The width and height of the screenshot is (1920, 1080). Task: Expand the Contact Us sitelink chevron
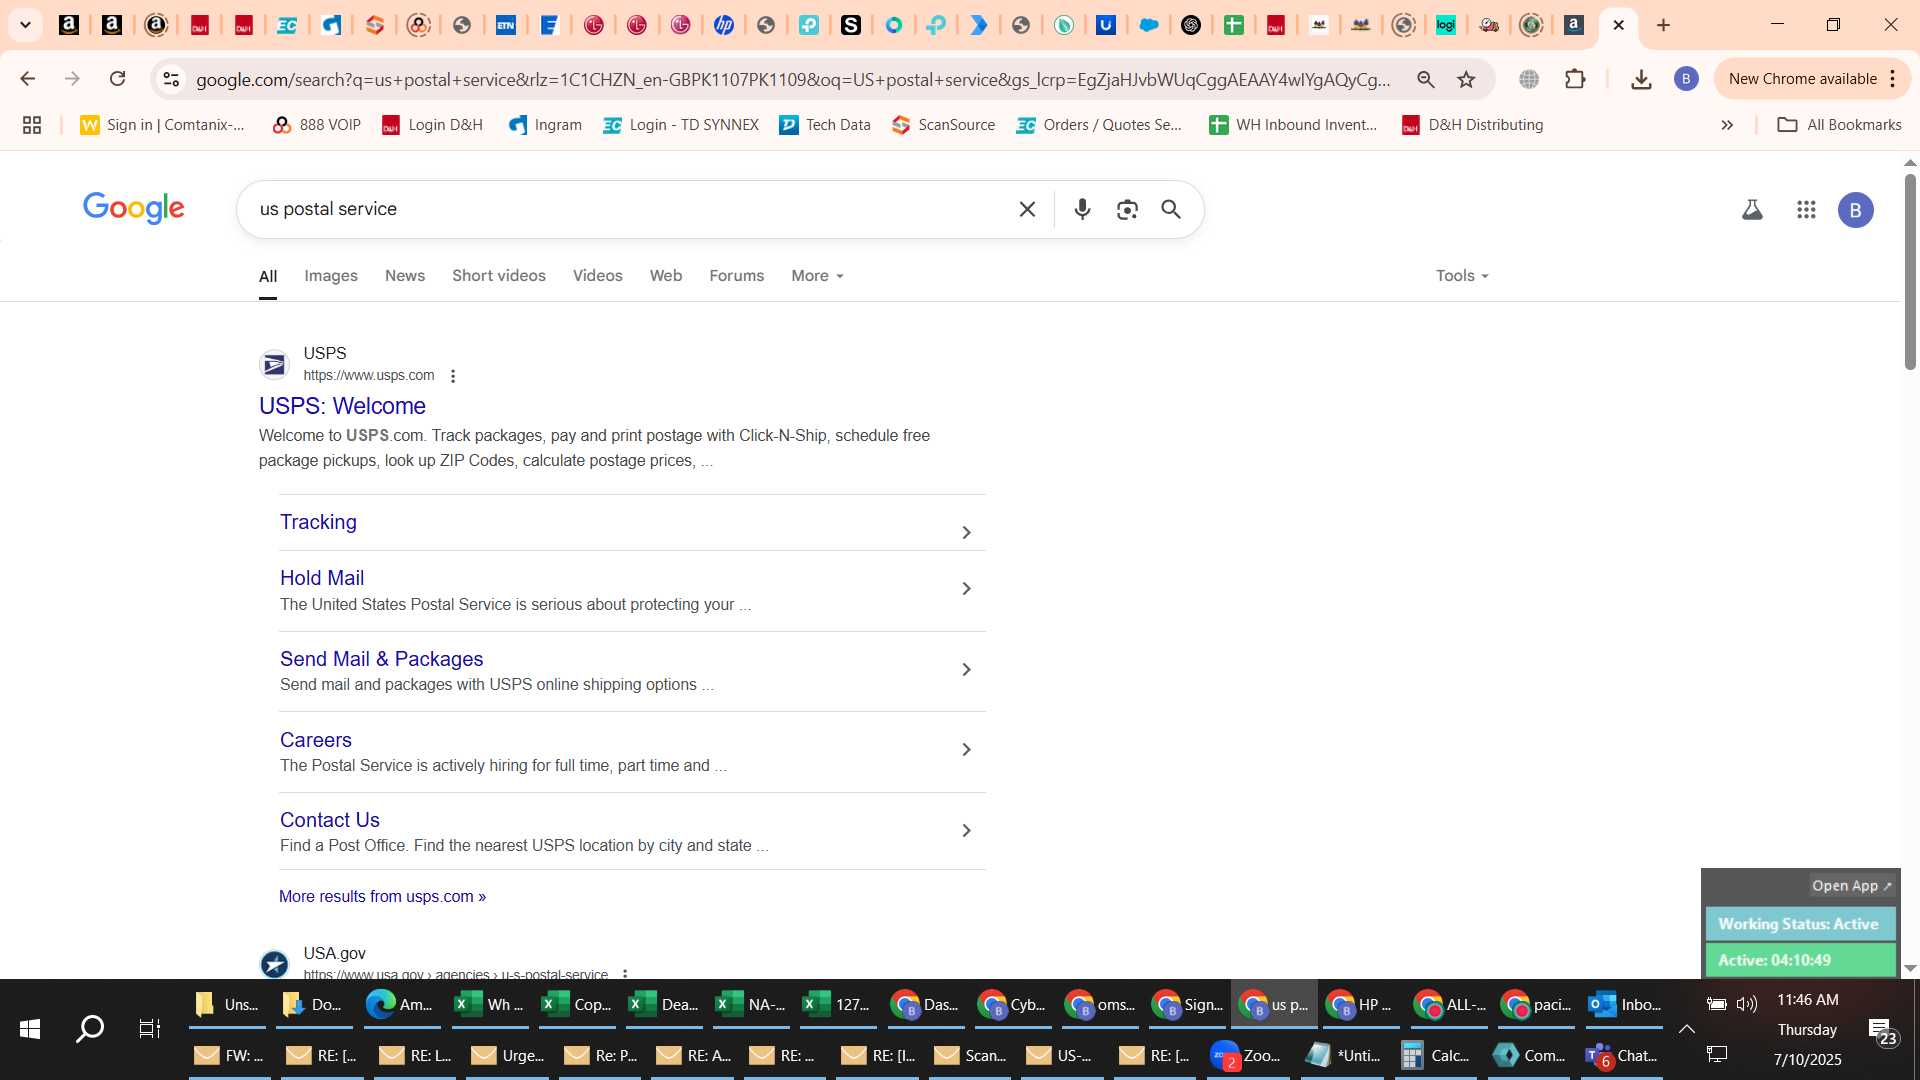966,831
